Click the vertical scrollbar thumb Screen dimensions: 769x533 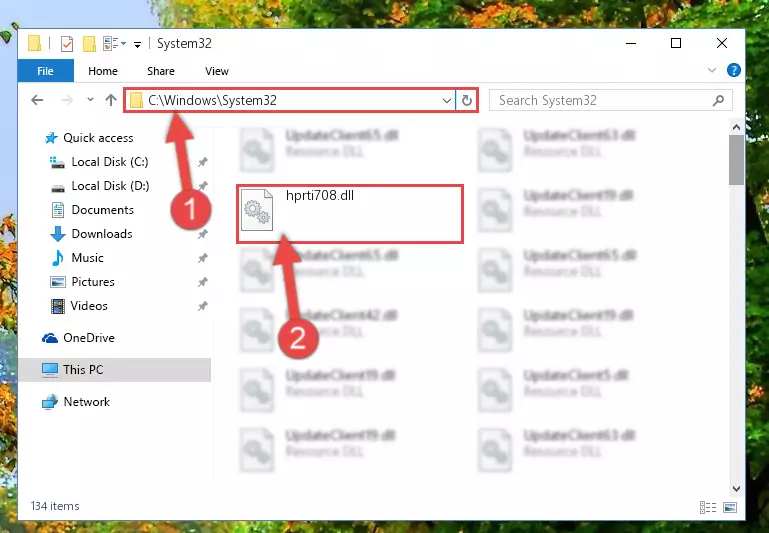point(736,160)
